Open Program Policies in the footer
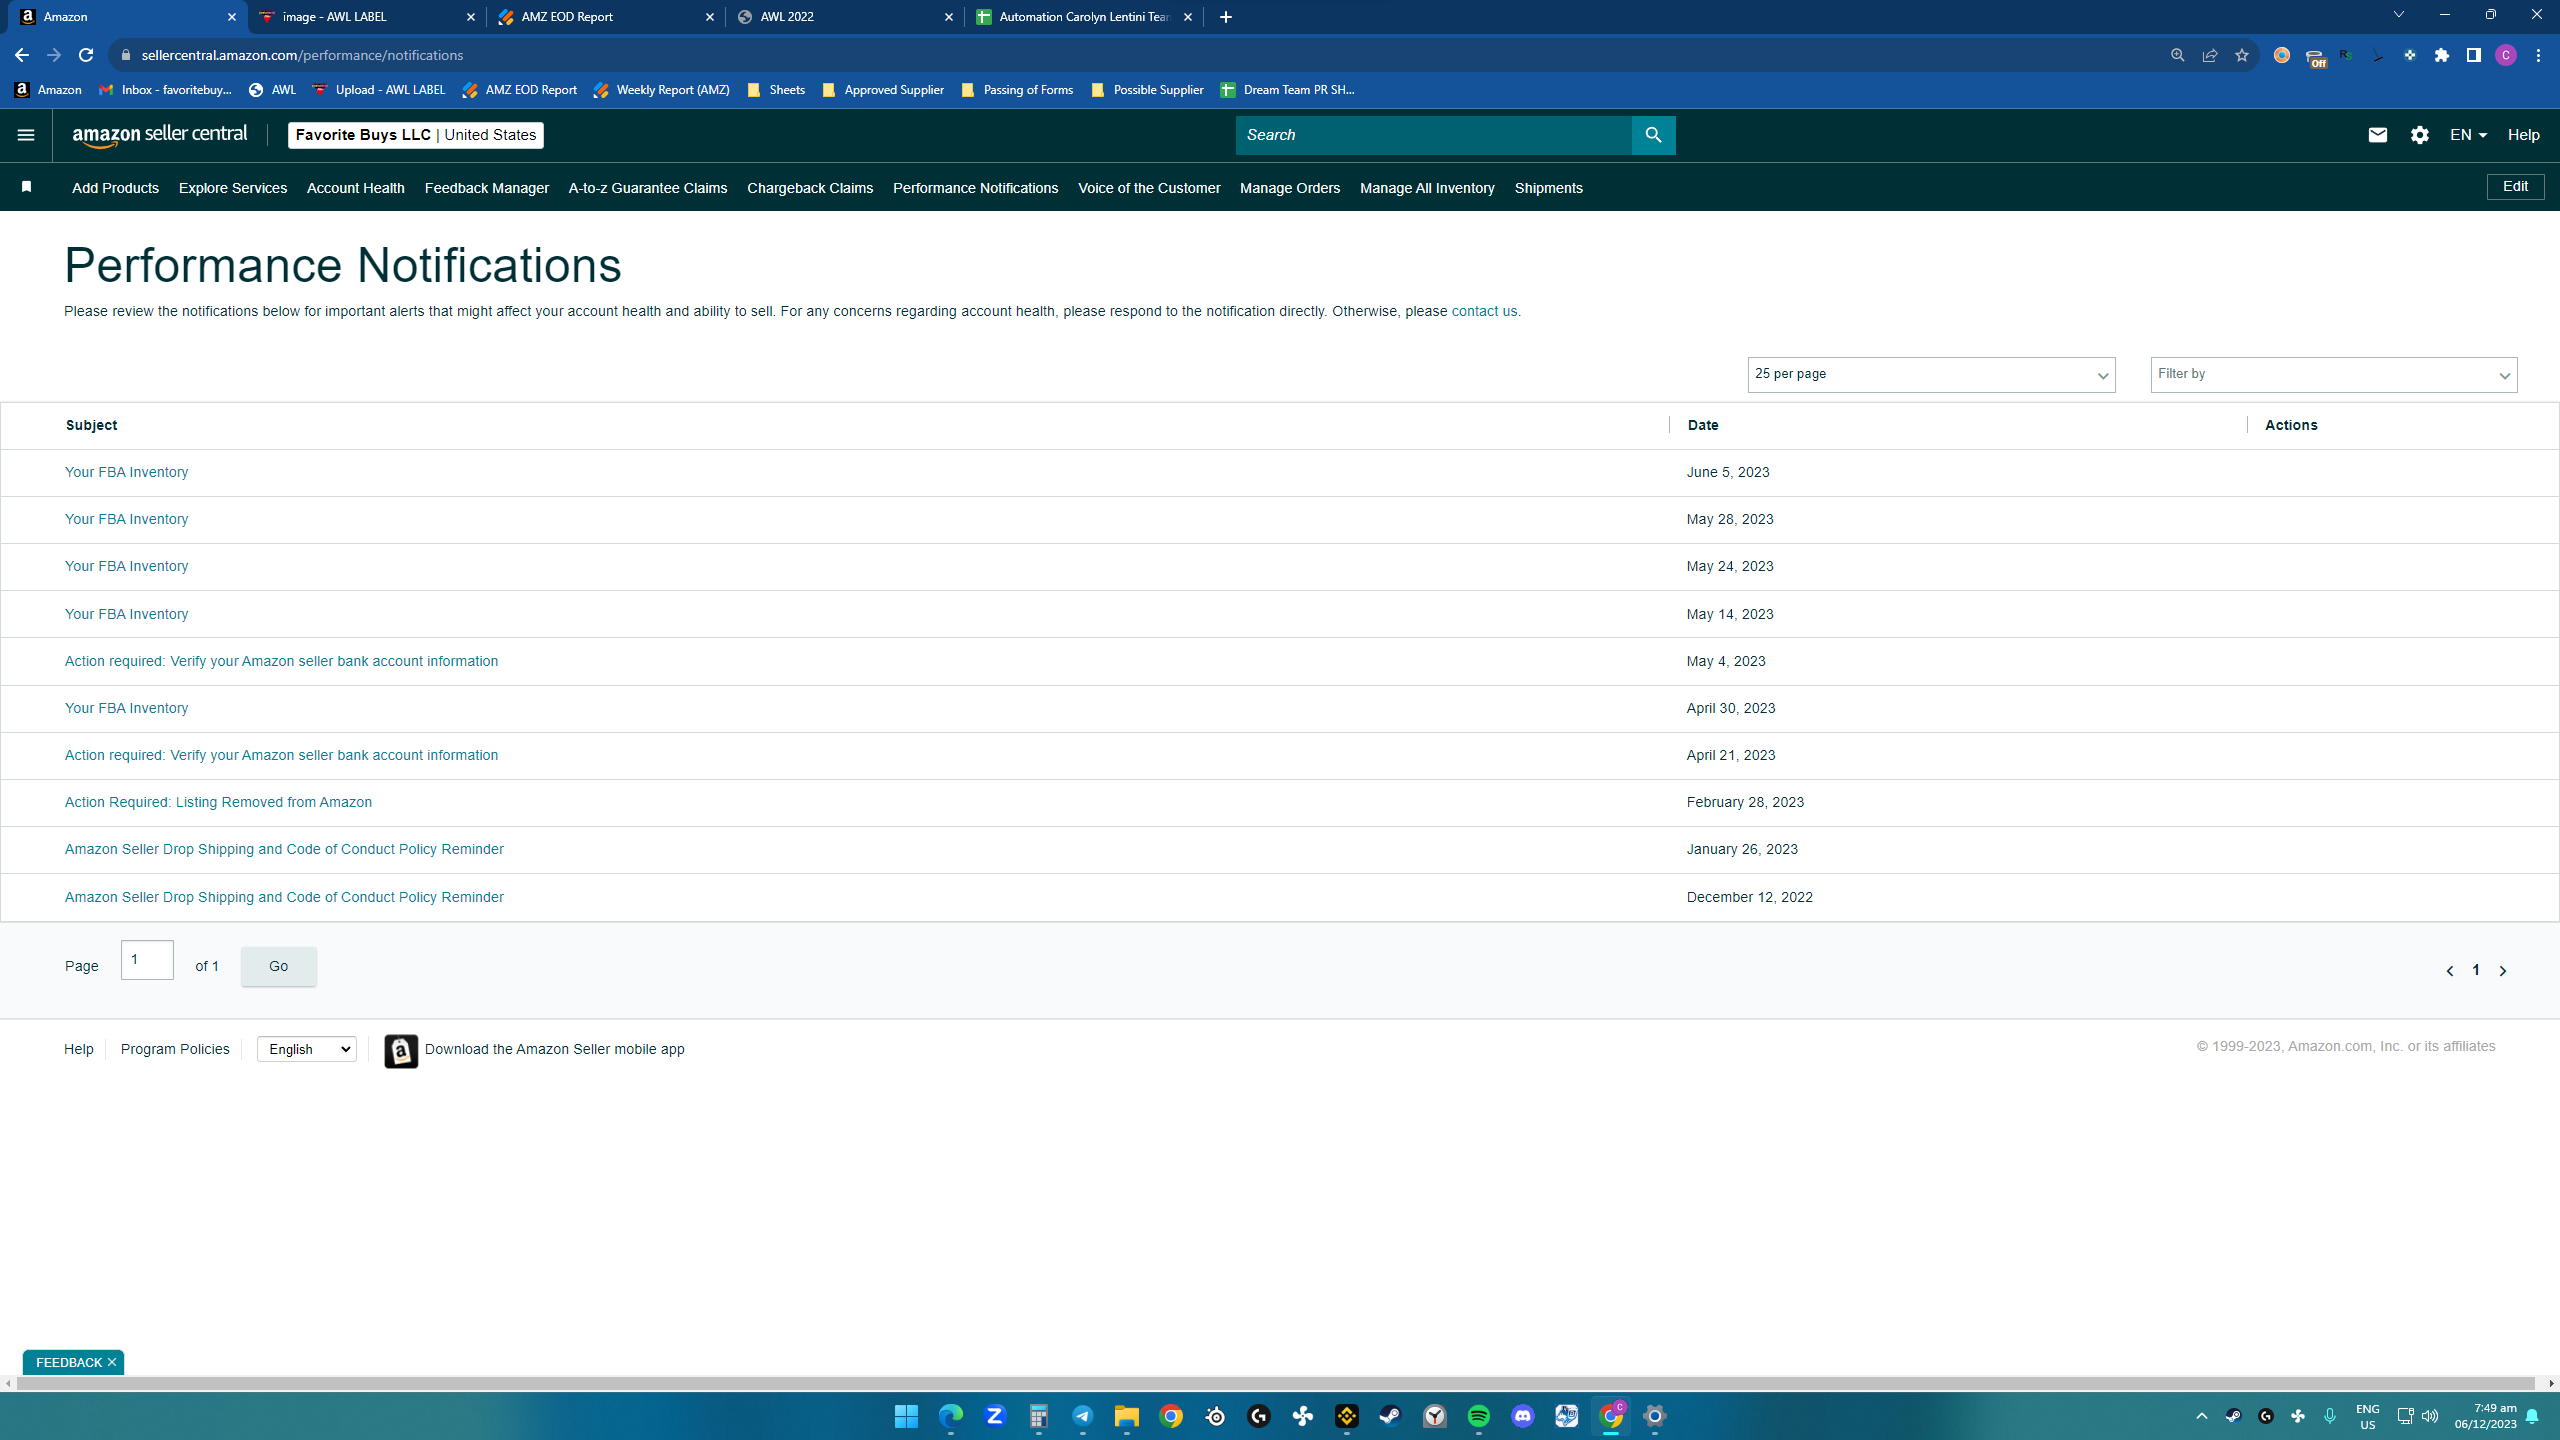Viewport: 2560px width, 1440px height. point(175,1049)
